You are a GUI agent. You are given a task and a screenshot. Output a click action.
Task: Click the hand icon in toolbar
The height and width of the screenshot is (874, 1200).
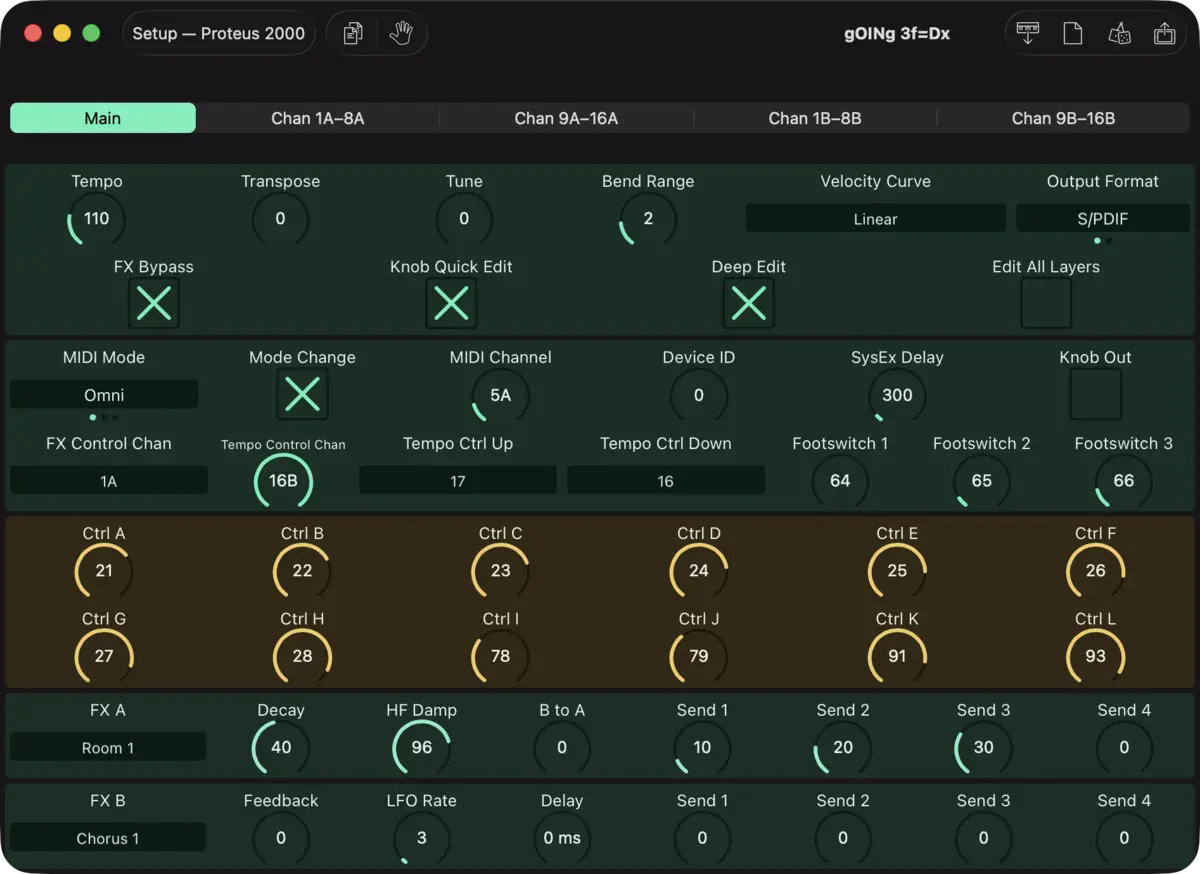click(x=401, y=33)
